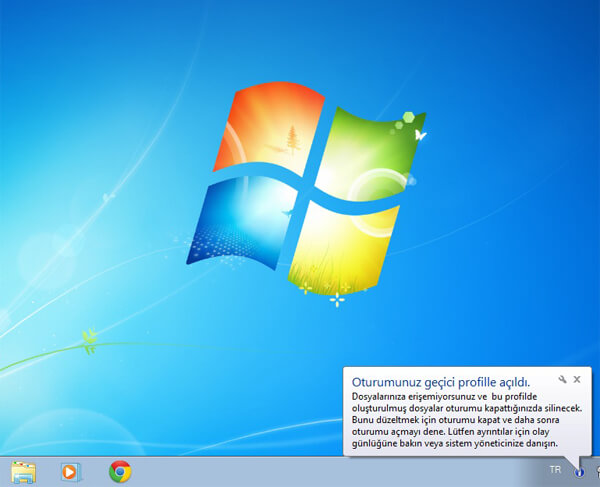This screenshot has width=600, height=487.
Task: Launch Windows Media Player from taskbar
Action: tap(71, 472)
